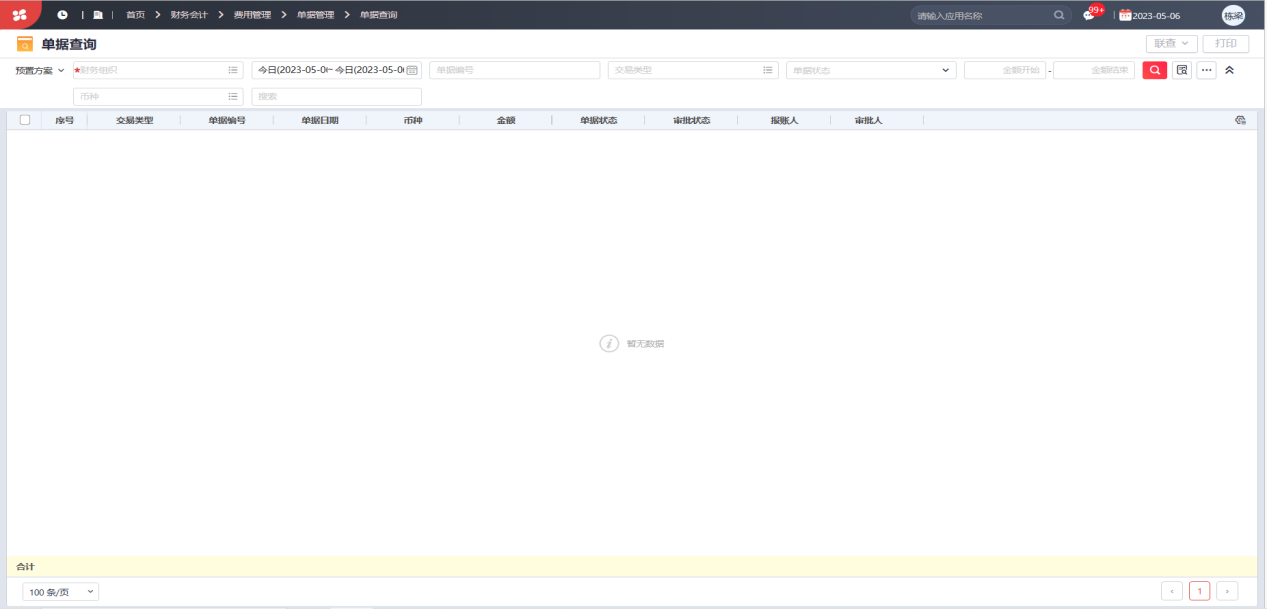Go to 首页 in the breadcrumb
The width and height of the screenshot is (1267, 609).
(135, 15)
